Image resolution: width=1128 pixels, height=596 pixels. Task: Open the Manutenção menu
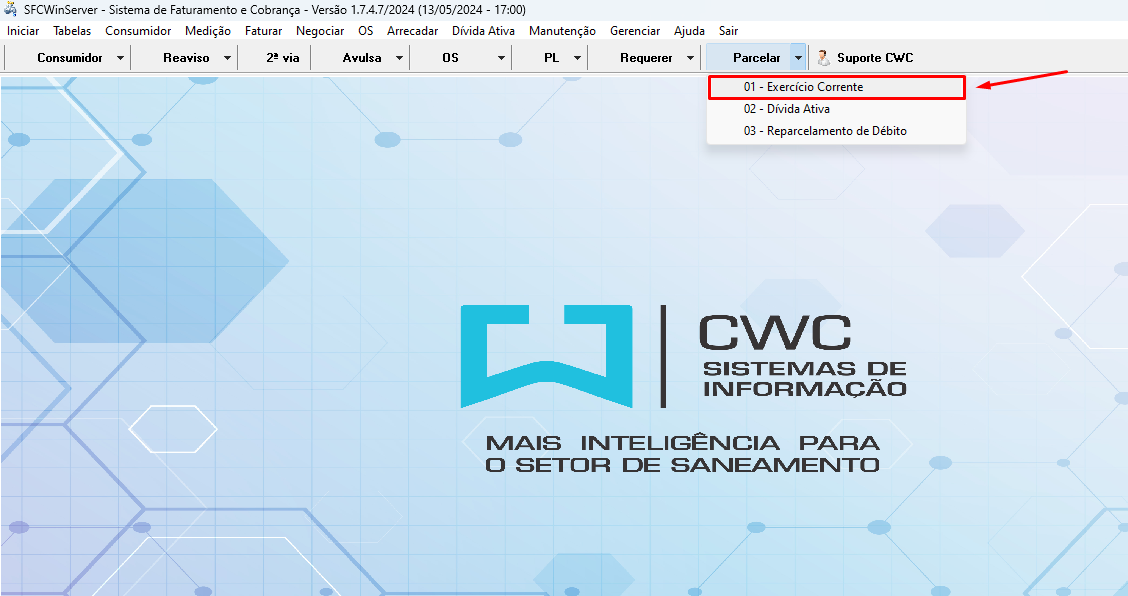pyautogui.click(x=562, y=31)
